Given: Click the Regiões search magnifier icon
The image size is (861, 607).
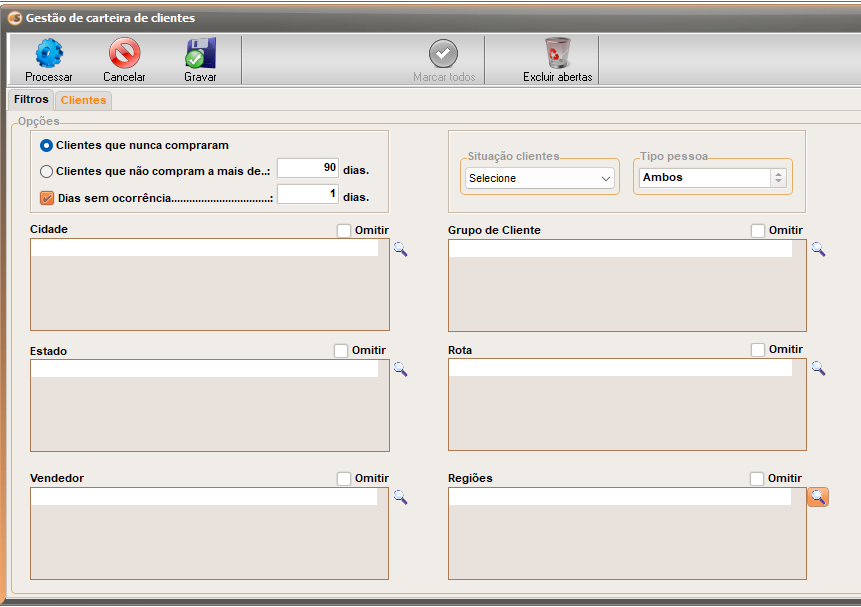Looking at the screenshot, I should click(x=818, y=497).
